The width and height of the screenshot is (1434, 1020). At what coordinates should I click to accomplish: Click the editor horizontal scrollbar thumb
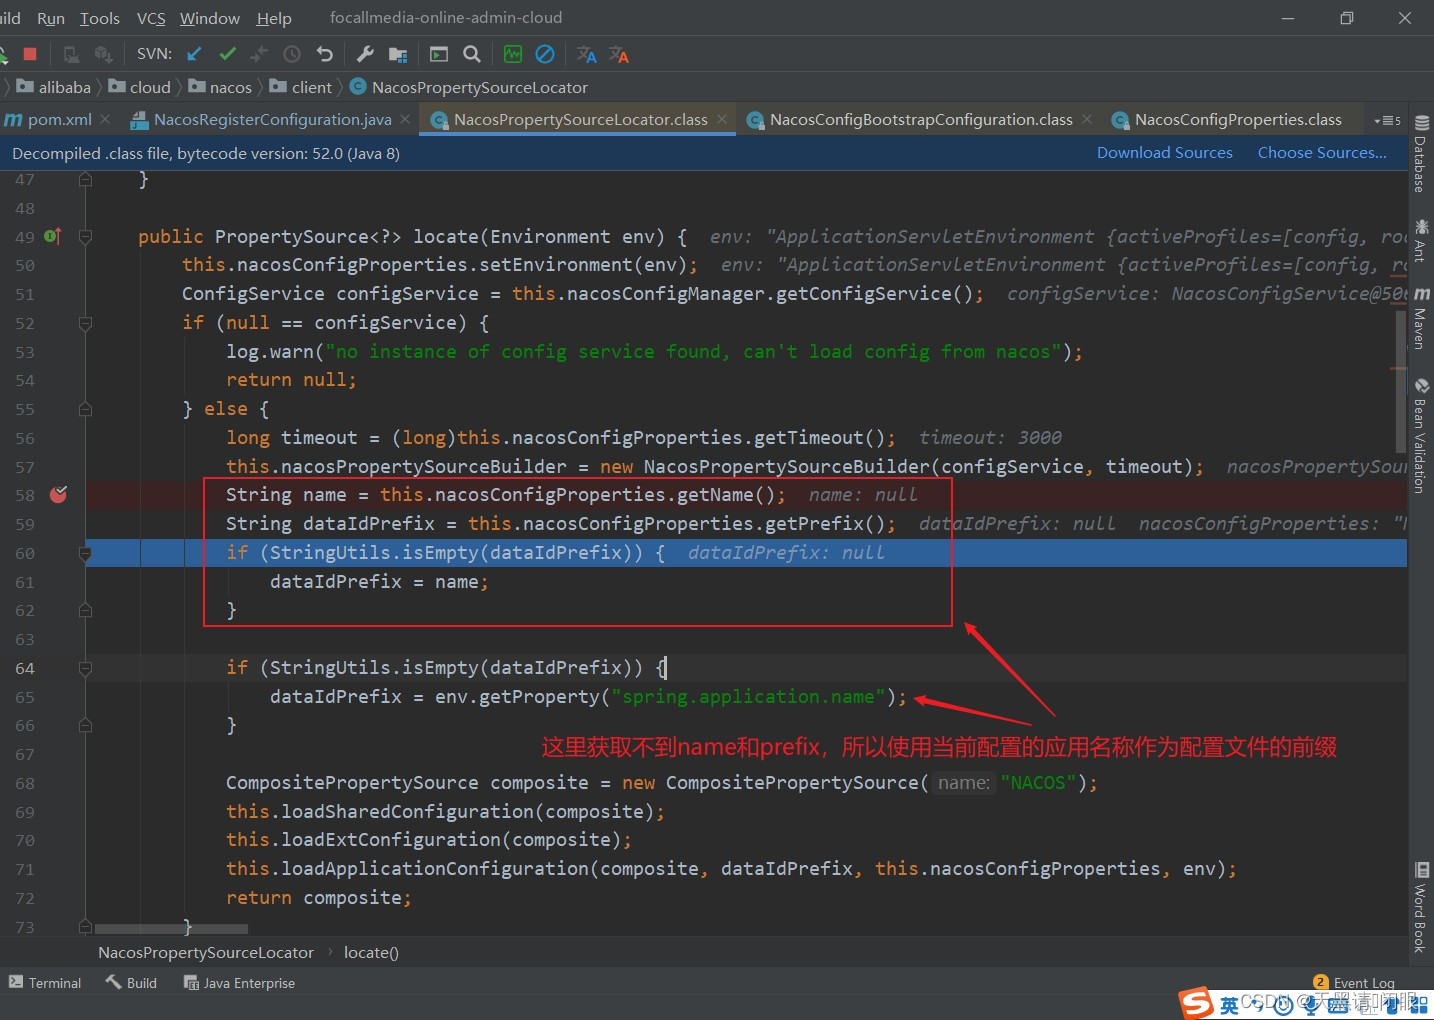coord(171,929)
